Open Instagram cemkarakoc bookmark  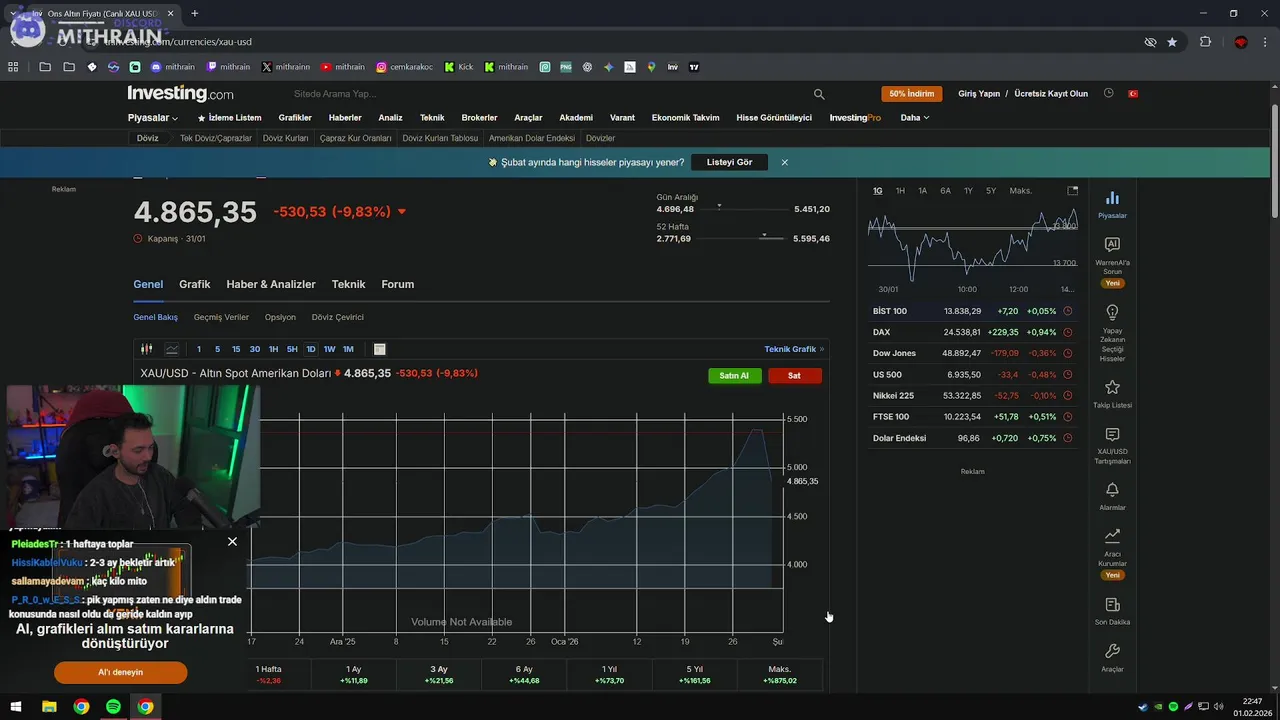click(x=404, y=67)
